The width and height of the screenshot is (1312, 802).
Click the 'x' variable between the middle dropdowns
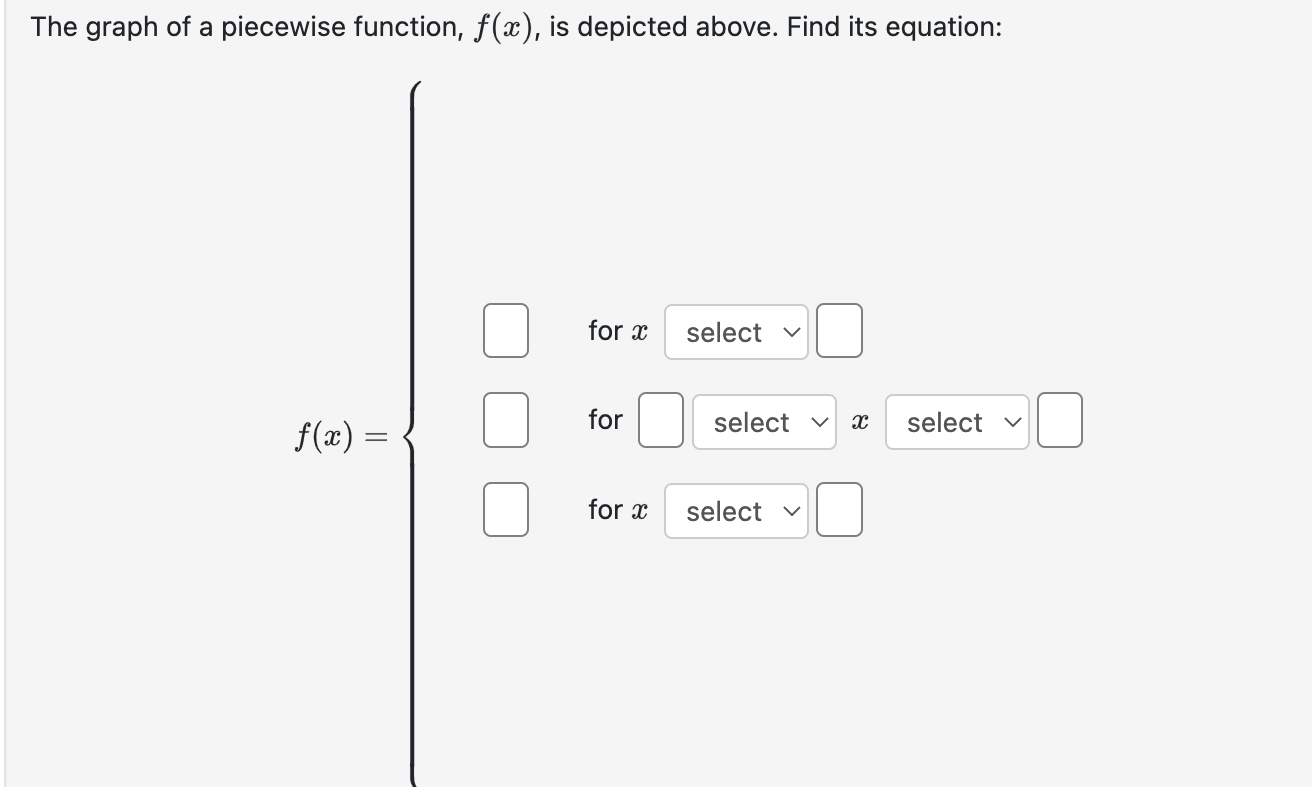(861, 421)
